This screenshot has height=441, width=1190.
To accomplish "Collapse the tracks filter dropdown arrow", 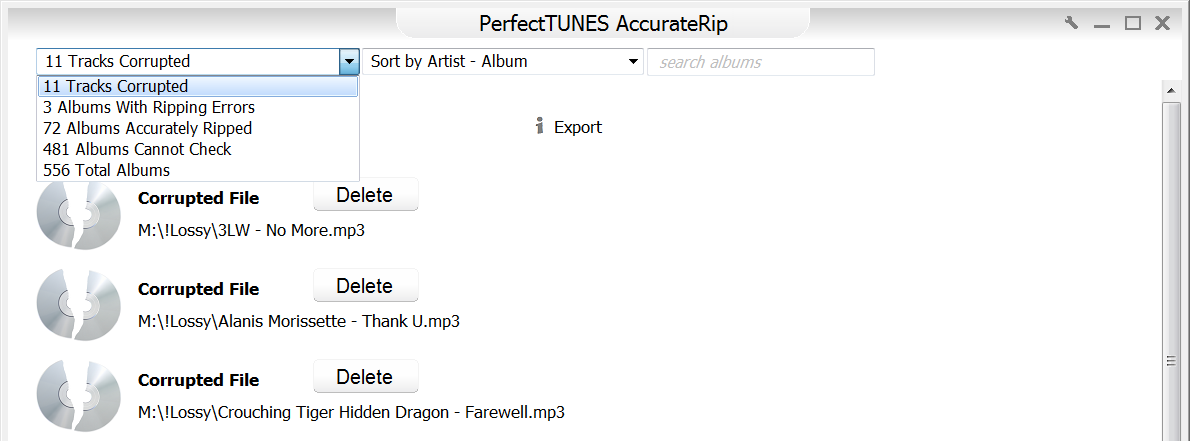I will (349, 62).
